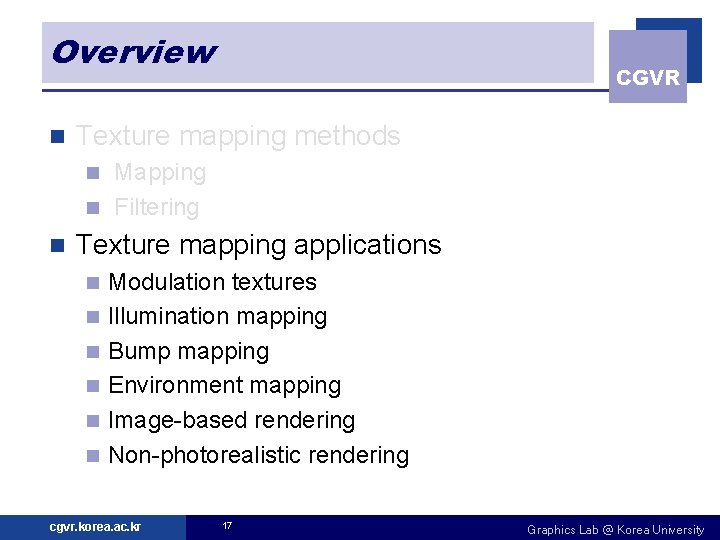Click 'Graphics Lab @ Korea University' footer text
This screenshot has height=540, width=720.
pyautogui.click(x=615, y=530)
